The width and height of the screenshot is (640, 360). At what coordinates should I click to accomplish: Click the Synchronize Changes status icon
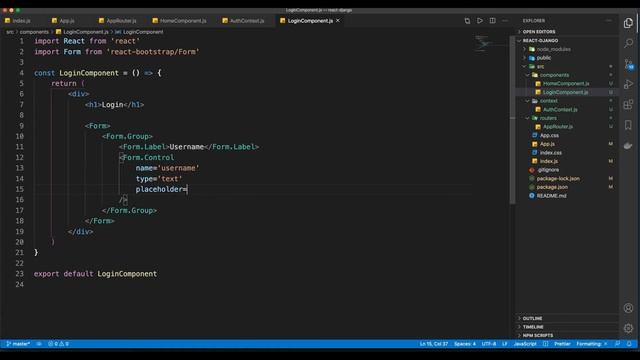pos(39,344)
